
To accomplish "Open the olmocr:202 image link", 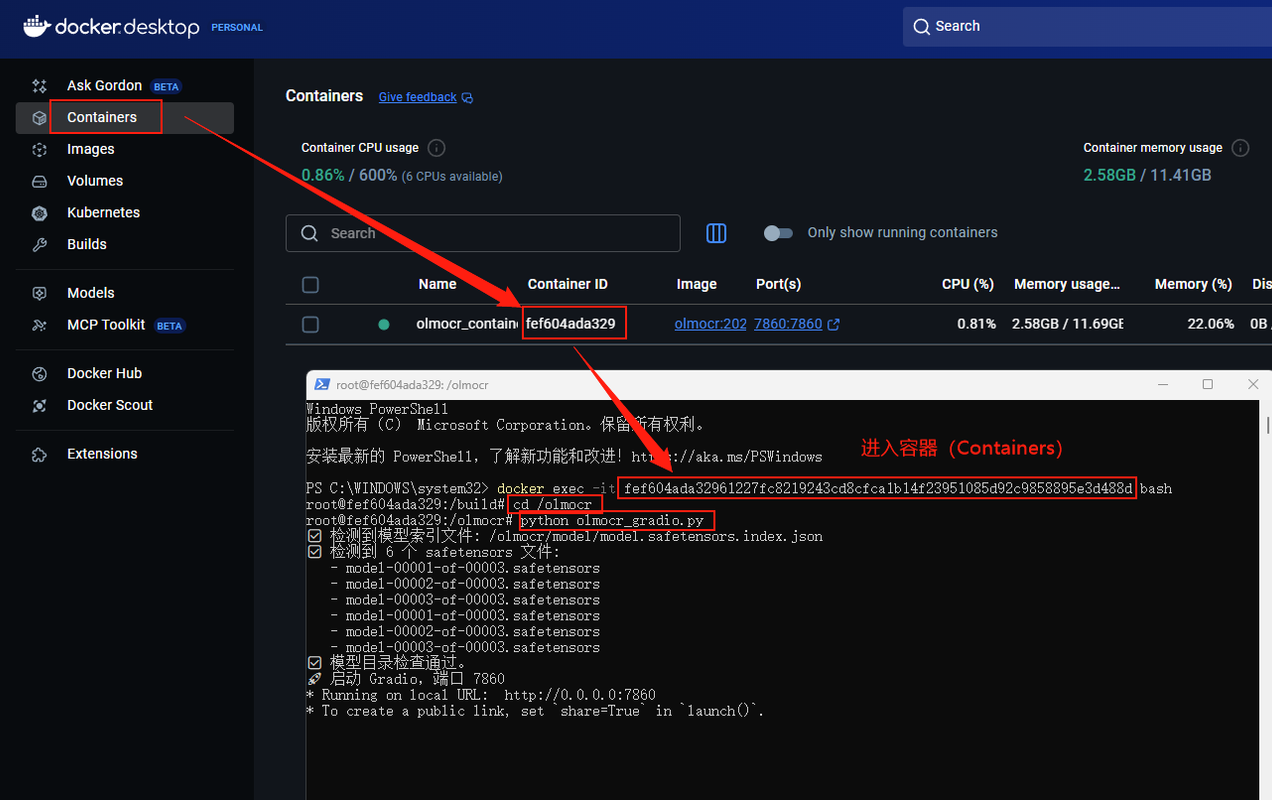I will 710,324.
